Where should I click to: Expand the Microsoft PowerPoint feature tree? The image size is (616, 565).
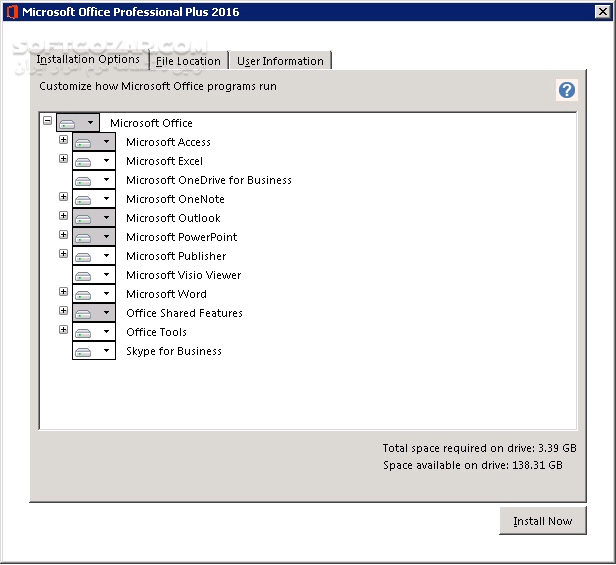[63, 235]
